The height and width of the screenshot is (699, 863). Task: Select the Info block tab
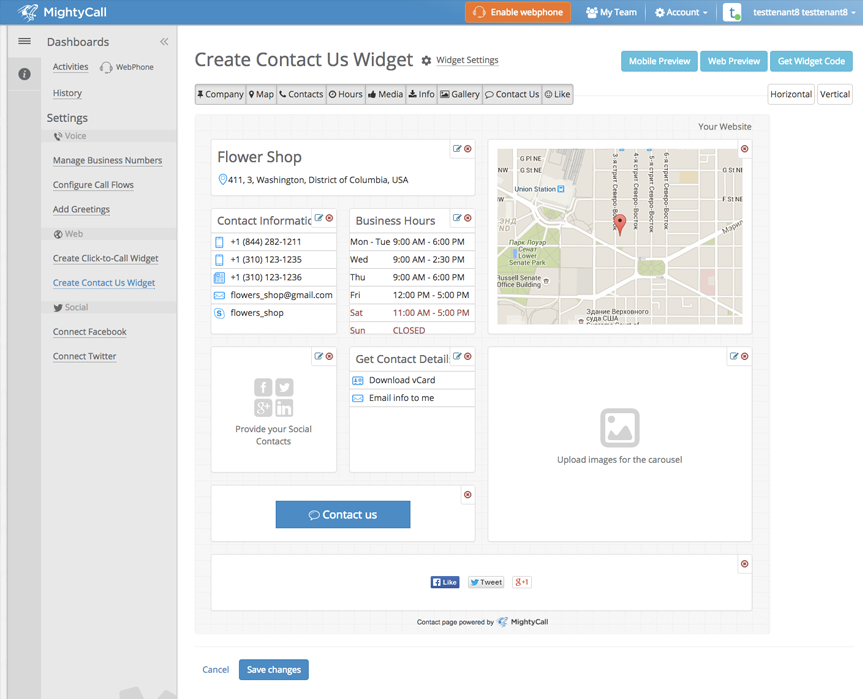[x=421, y=94]
